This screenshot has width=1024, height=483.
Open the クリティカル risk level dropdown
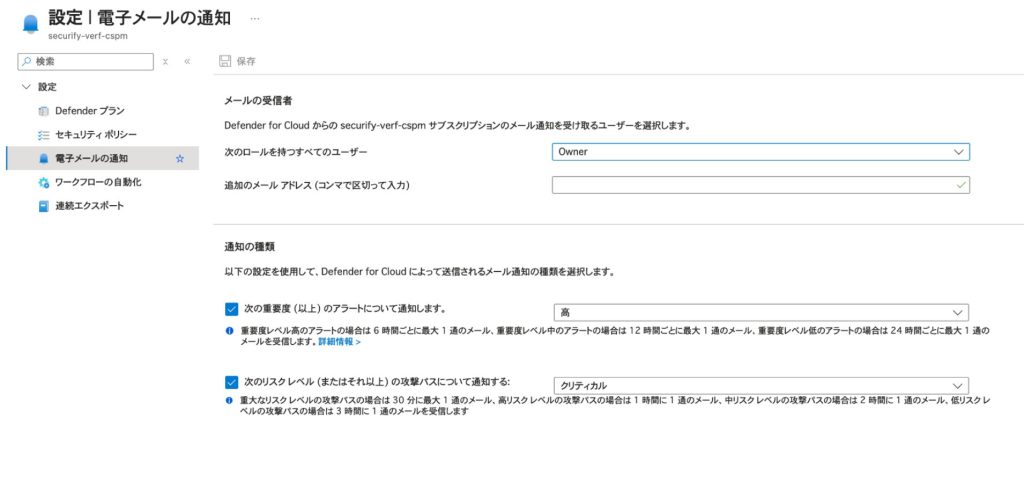tap(760, 385)
